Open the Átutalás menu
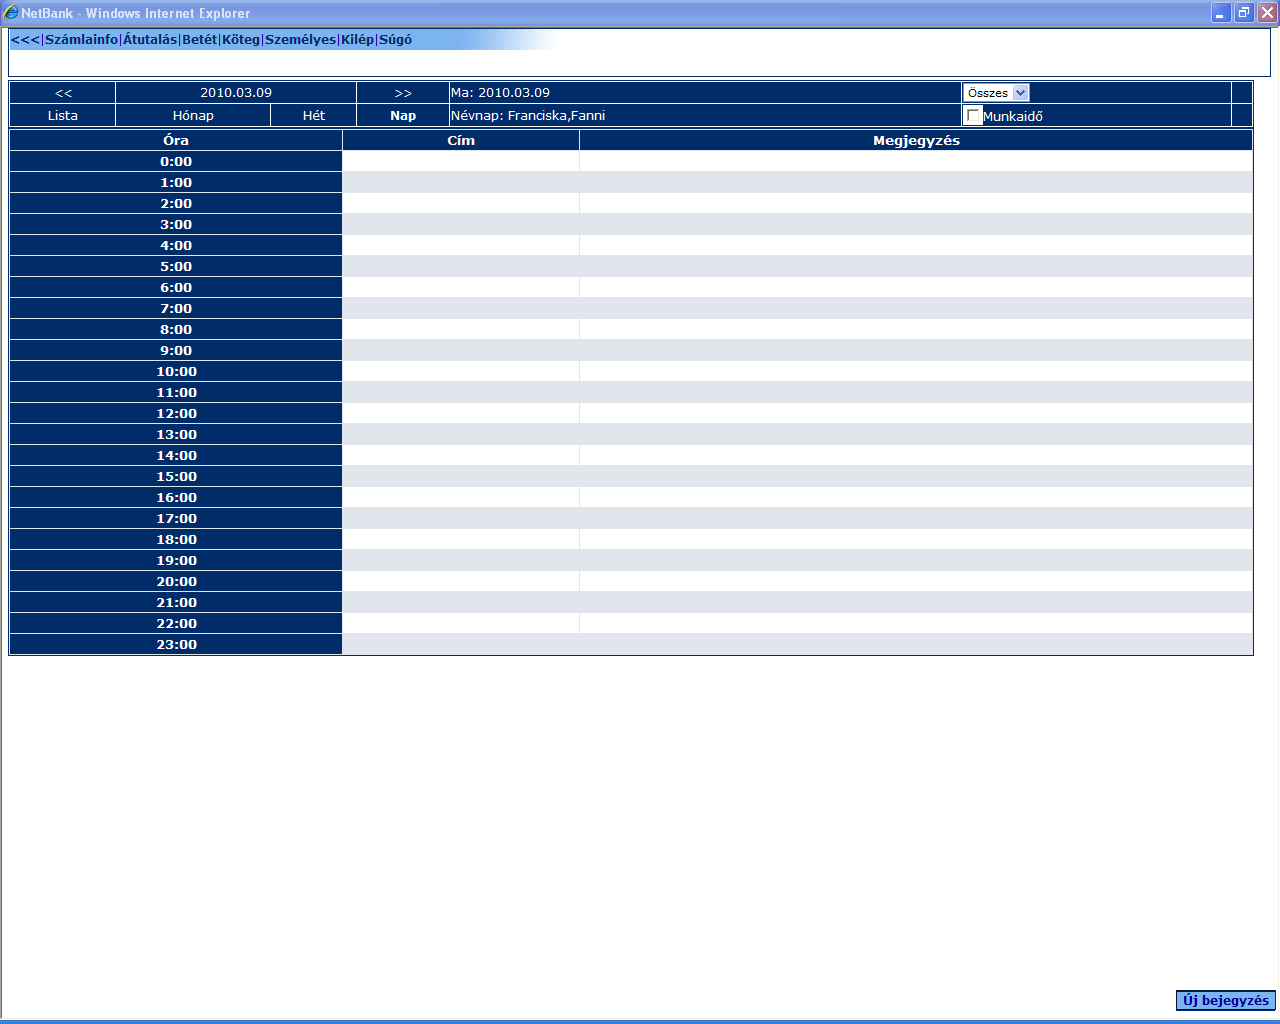This screenshot has width=1280, height=1024. [150, 40]
